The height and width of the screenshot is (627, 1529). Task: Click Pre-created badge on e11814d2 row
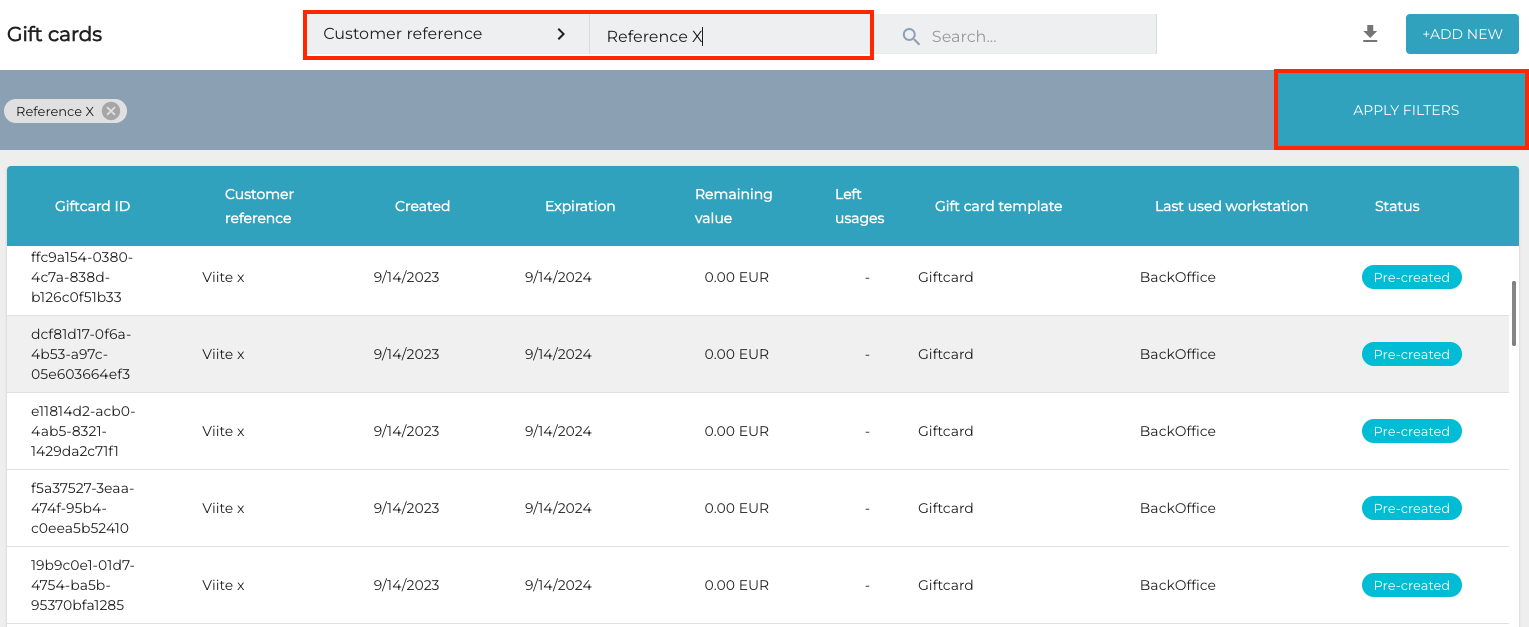tap(1411, 431)
